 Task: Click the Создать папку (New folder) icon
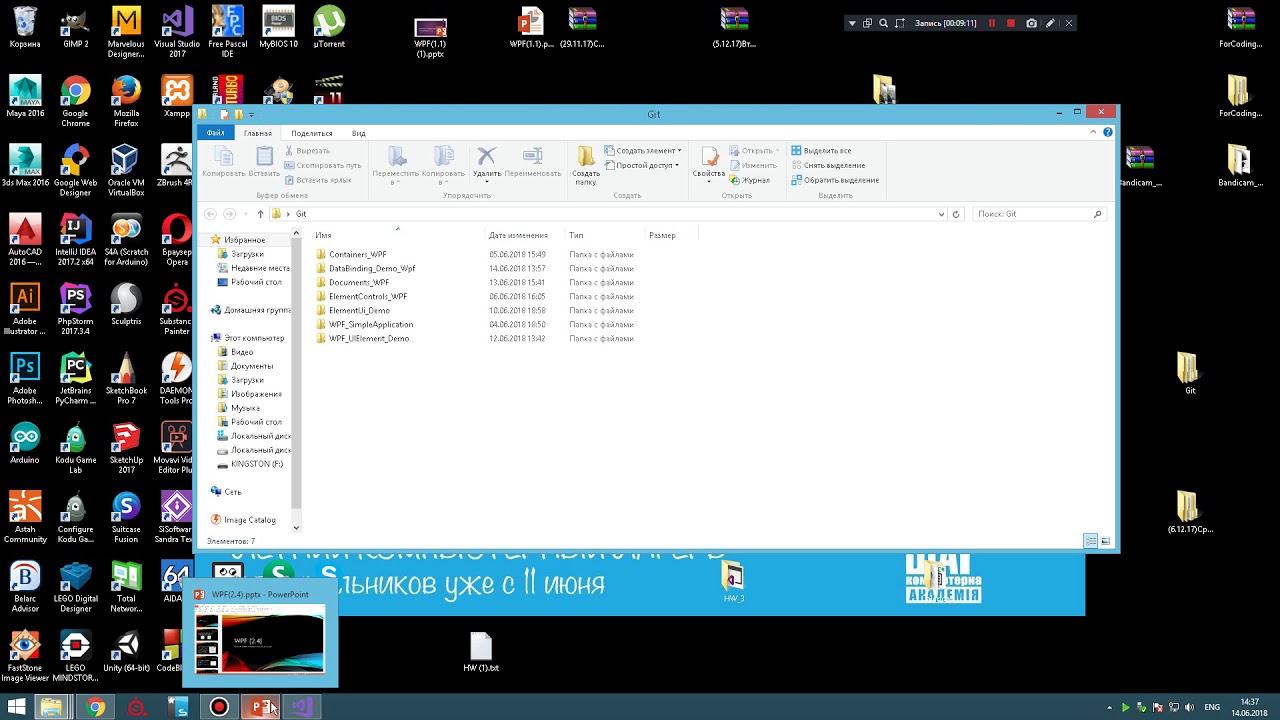pyautogui.click(x=586, y=165)
